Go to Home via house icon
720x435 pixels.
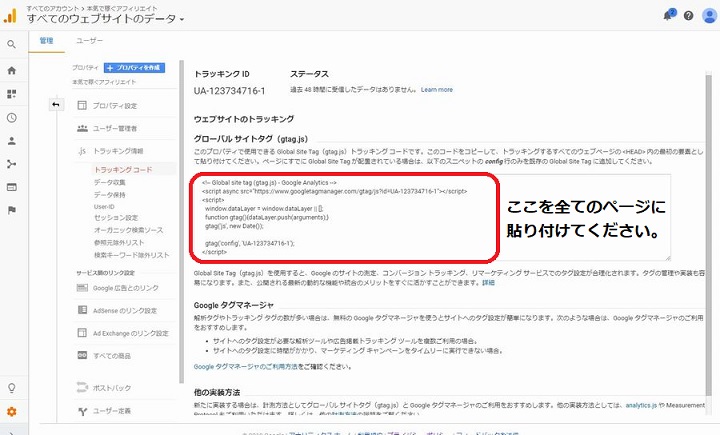pyautogui.click(x=11, y=71)
